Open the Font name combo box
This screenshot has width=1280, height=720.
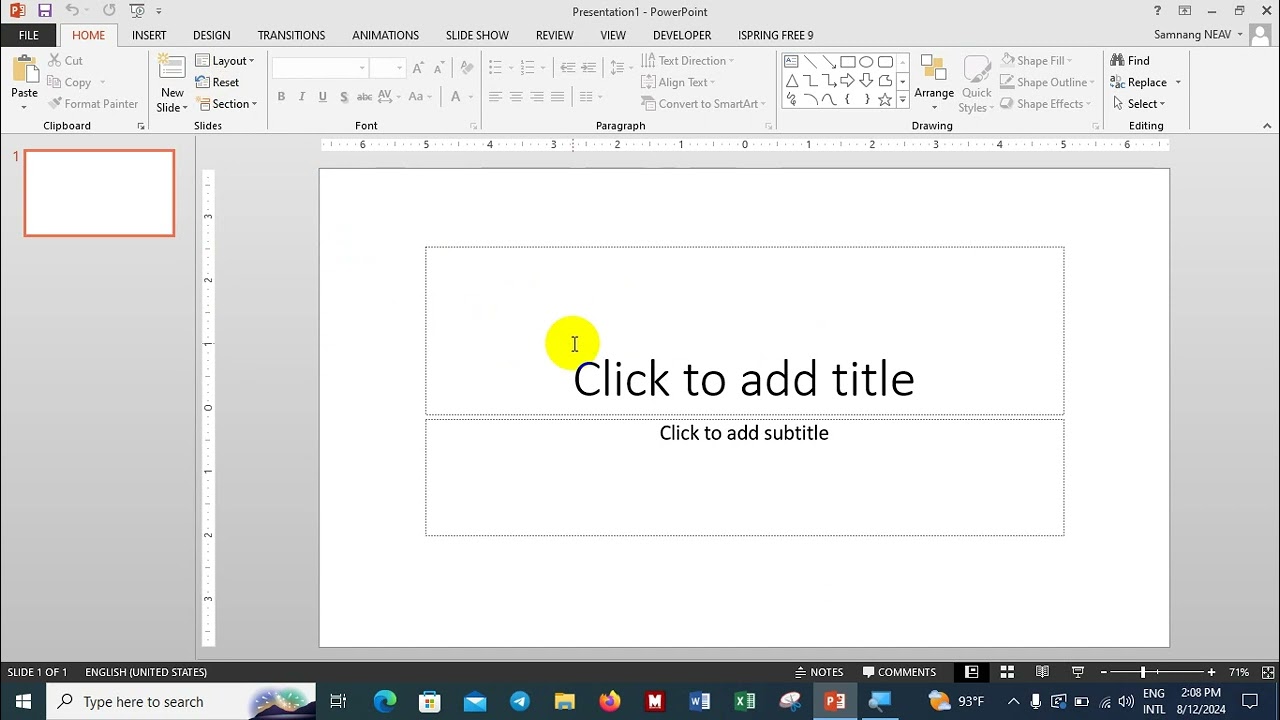click(x=320, y=68)
